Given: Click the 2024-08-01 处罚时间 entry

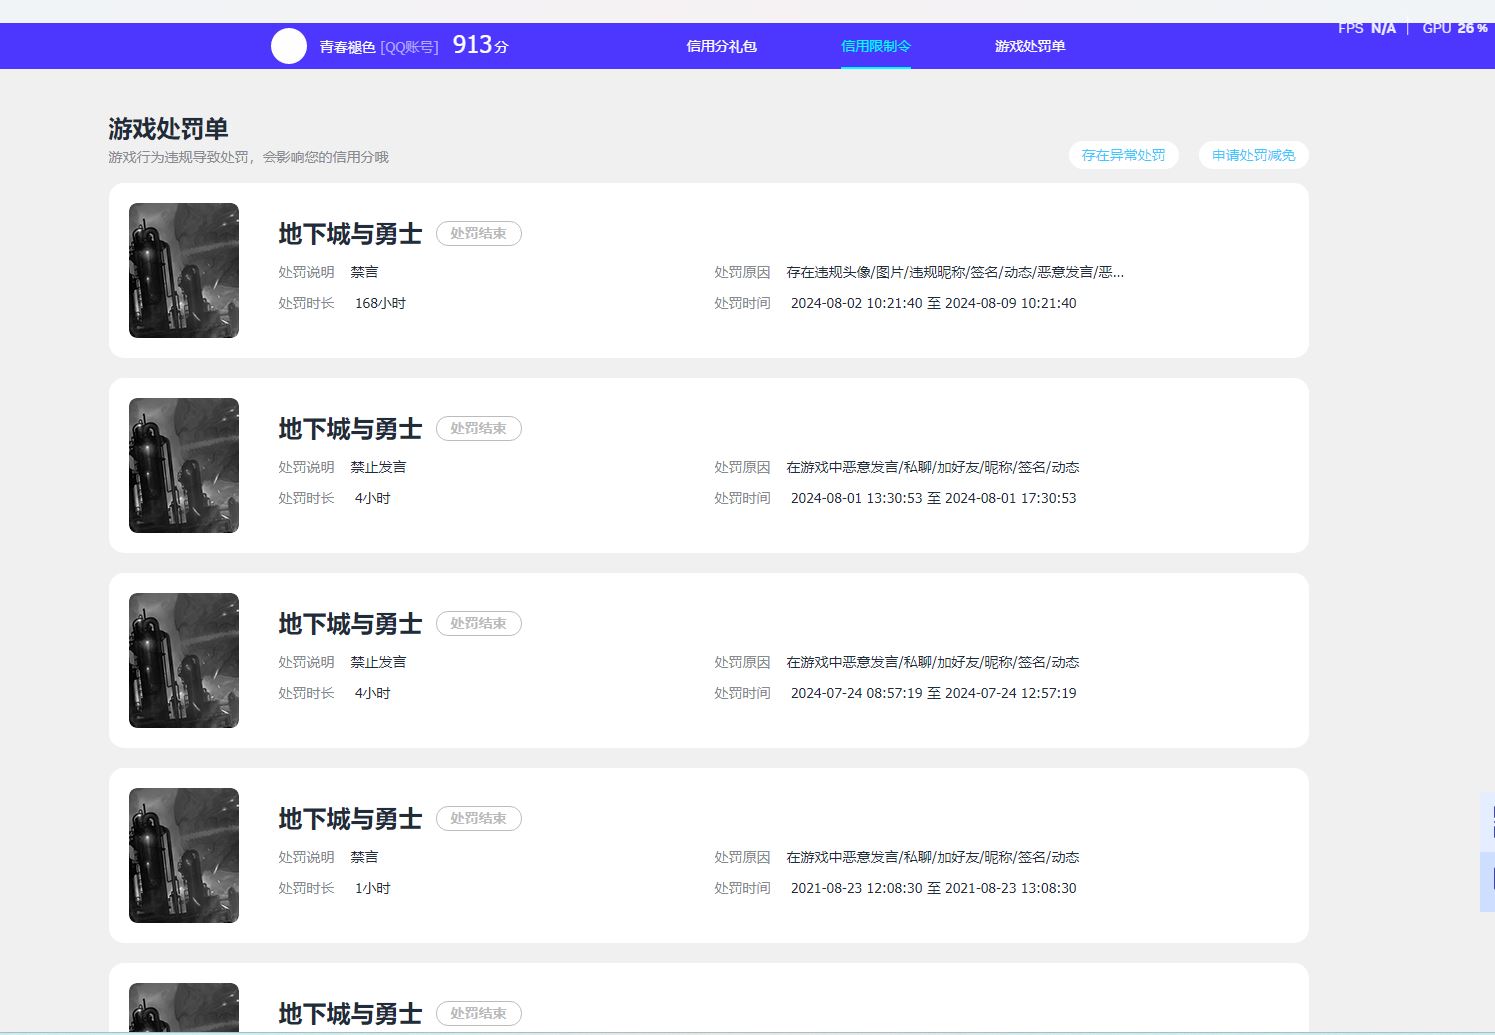Looking at the screenshot, I should [933, 497].
